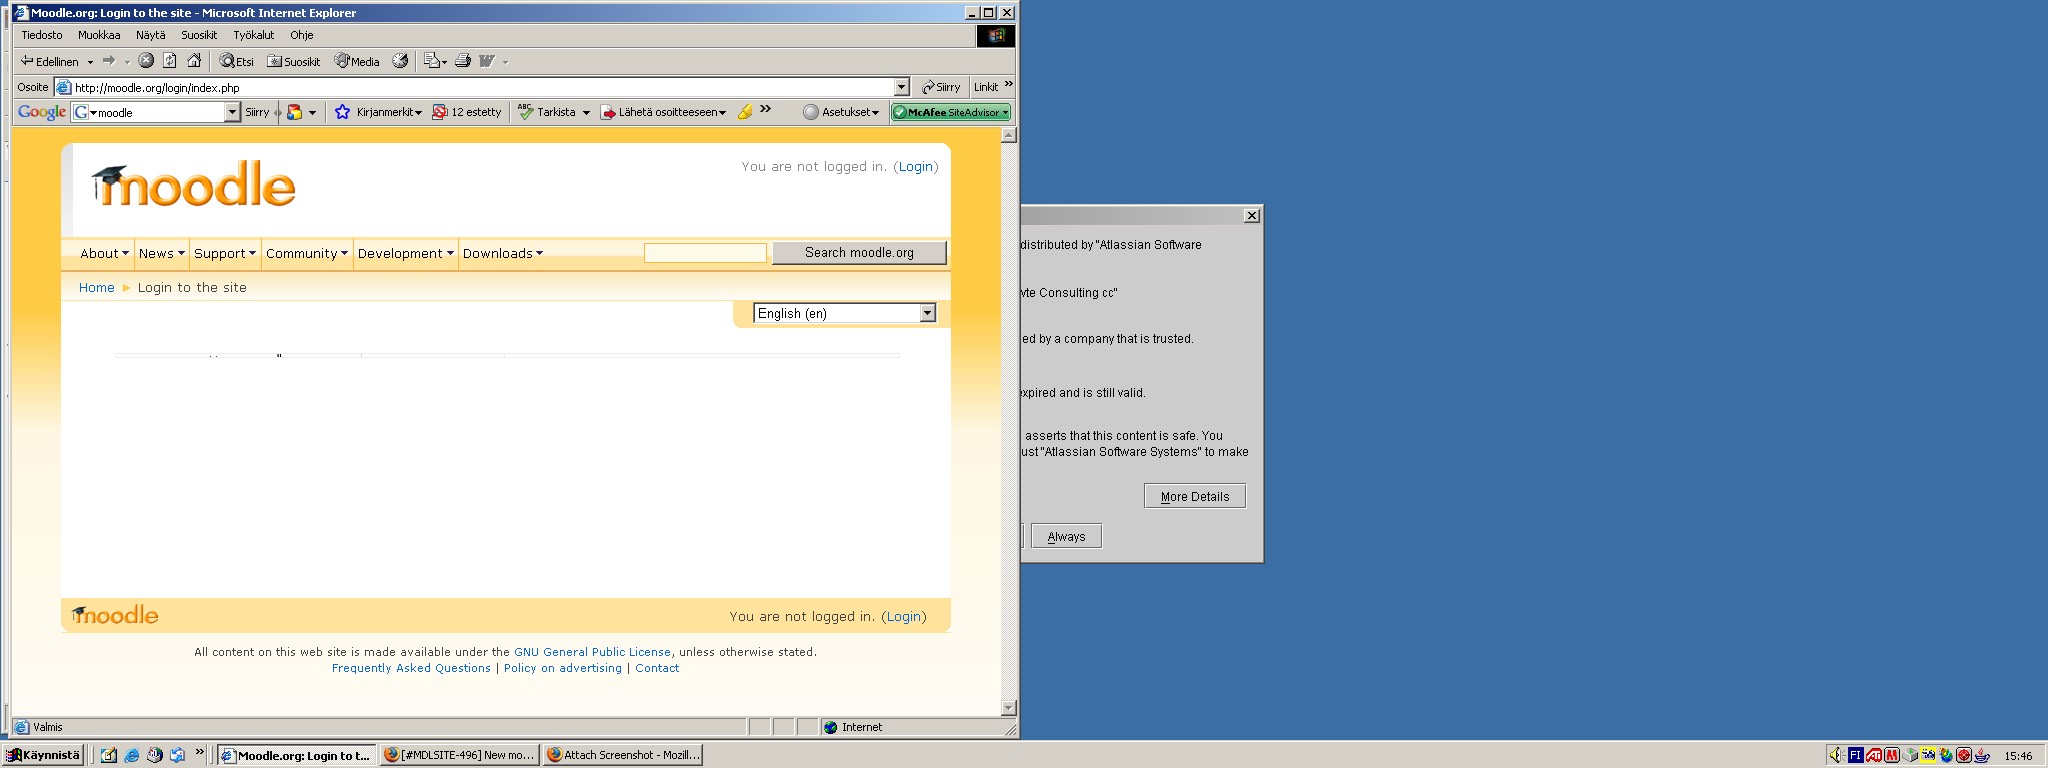
Task: Open Kirjanmerkit bookmarks star
Action: click(x=378, y=112)
